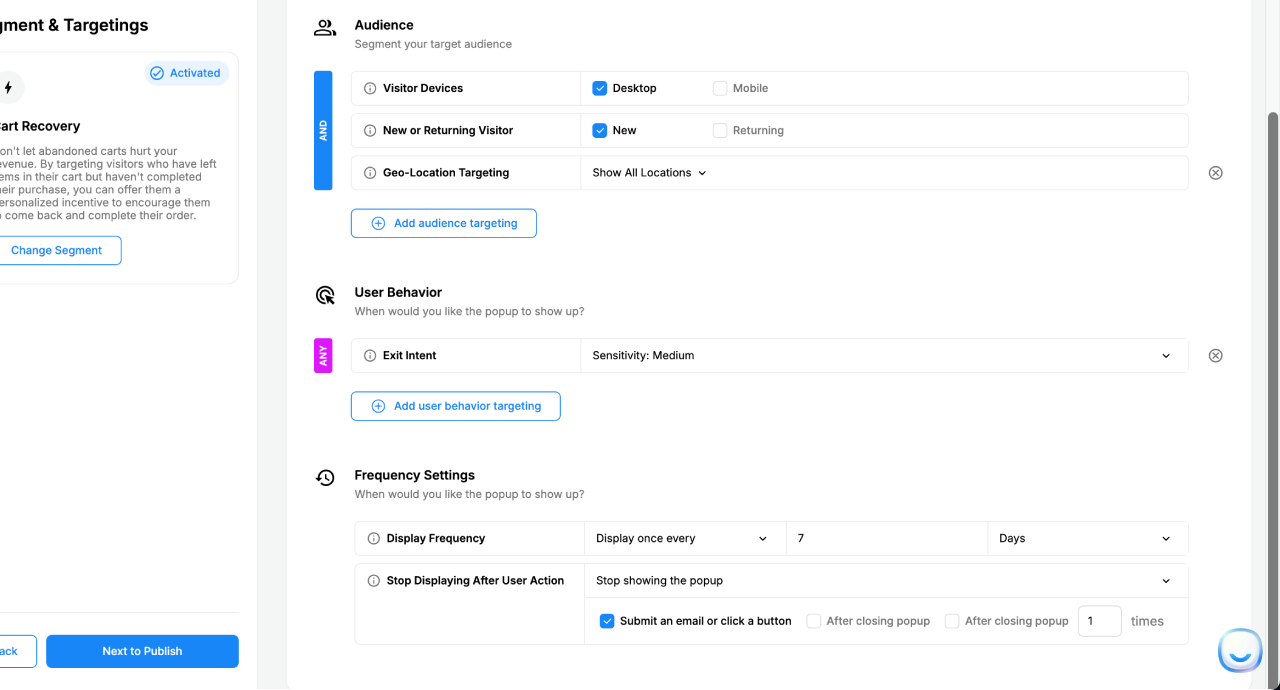Remove the Geo-Location Targeting rule
Screen dimensions: 1280x690
point(1215,173)
